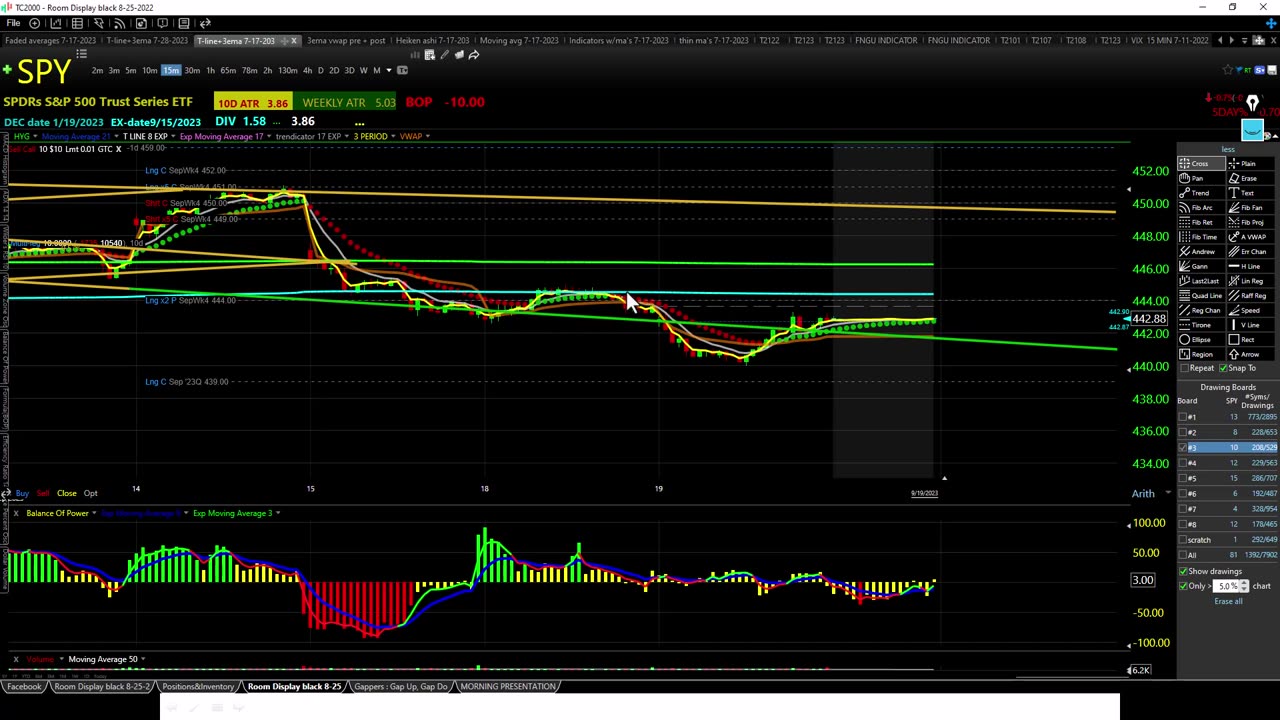Toggle the Snap To checkbox

point(1224,368)
